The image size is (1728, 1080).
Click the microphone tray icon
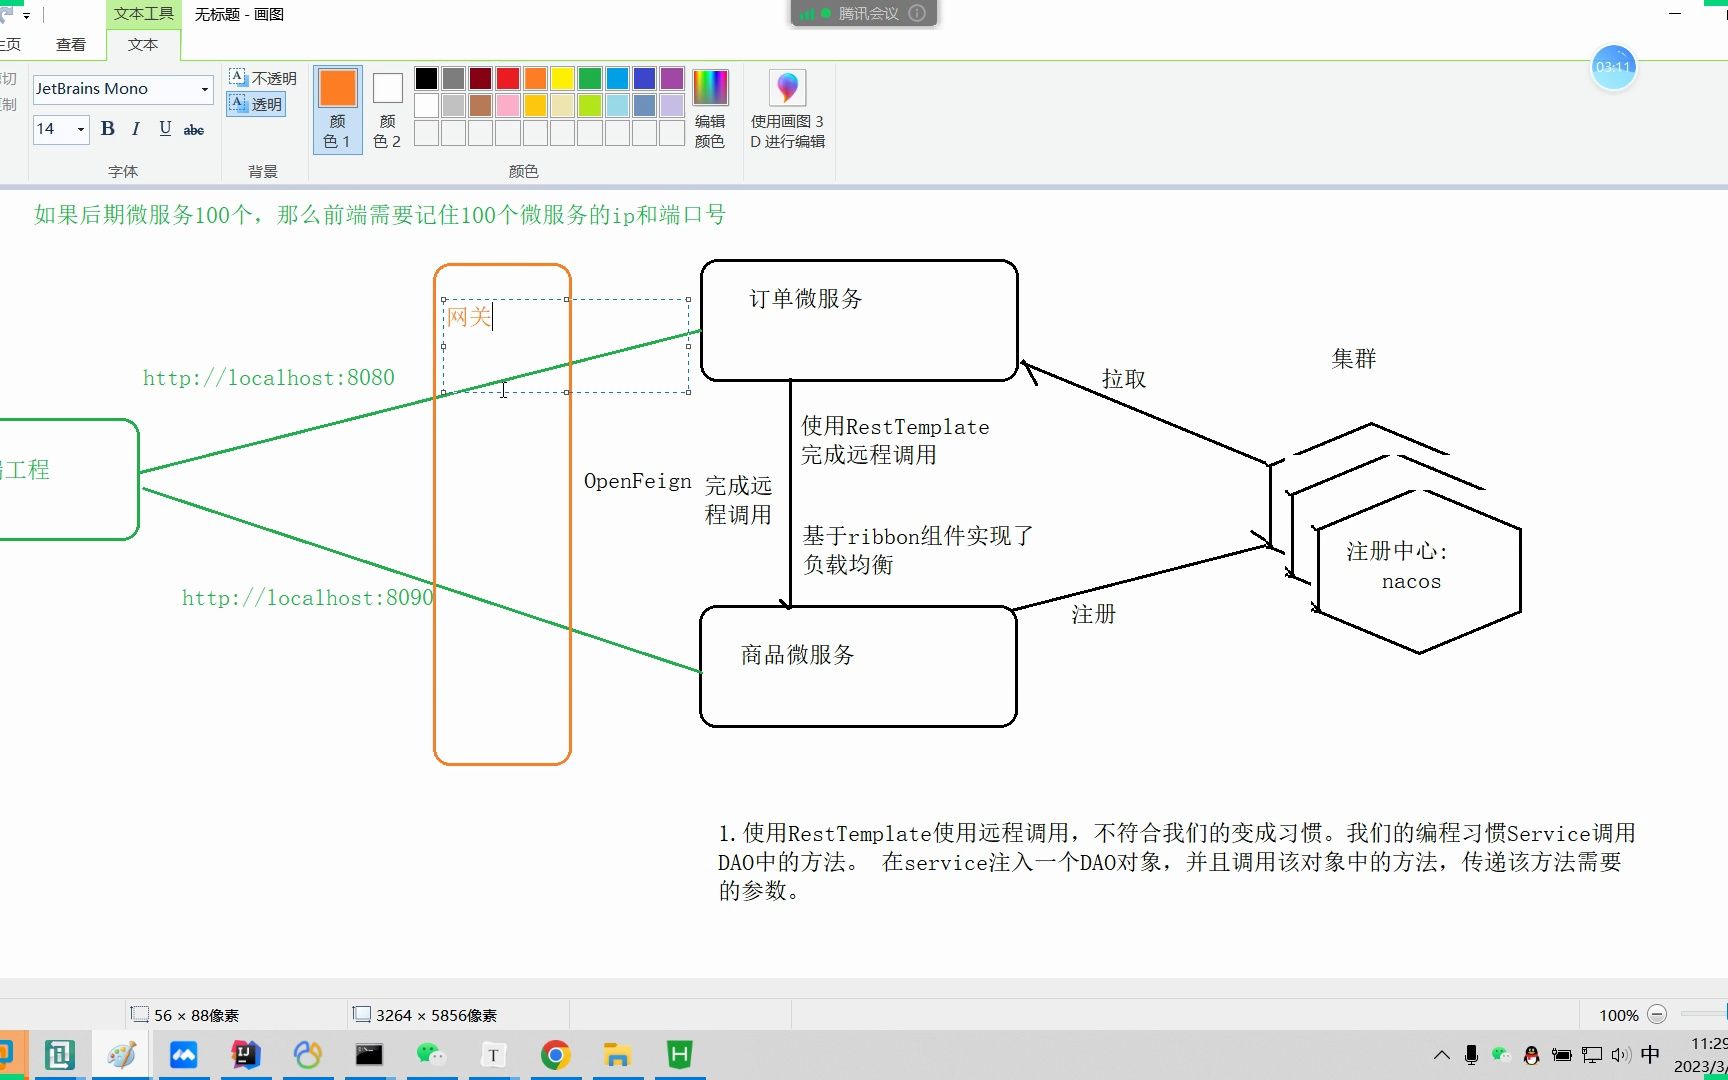click(x=1471, y=1055)
